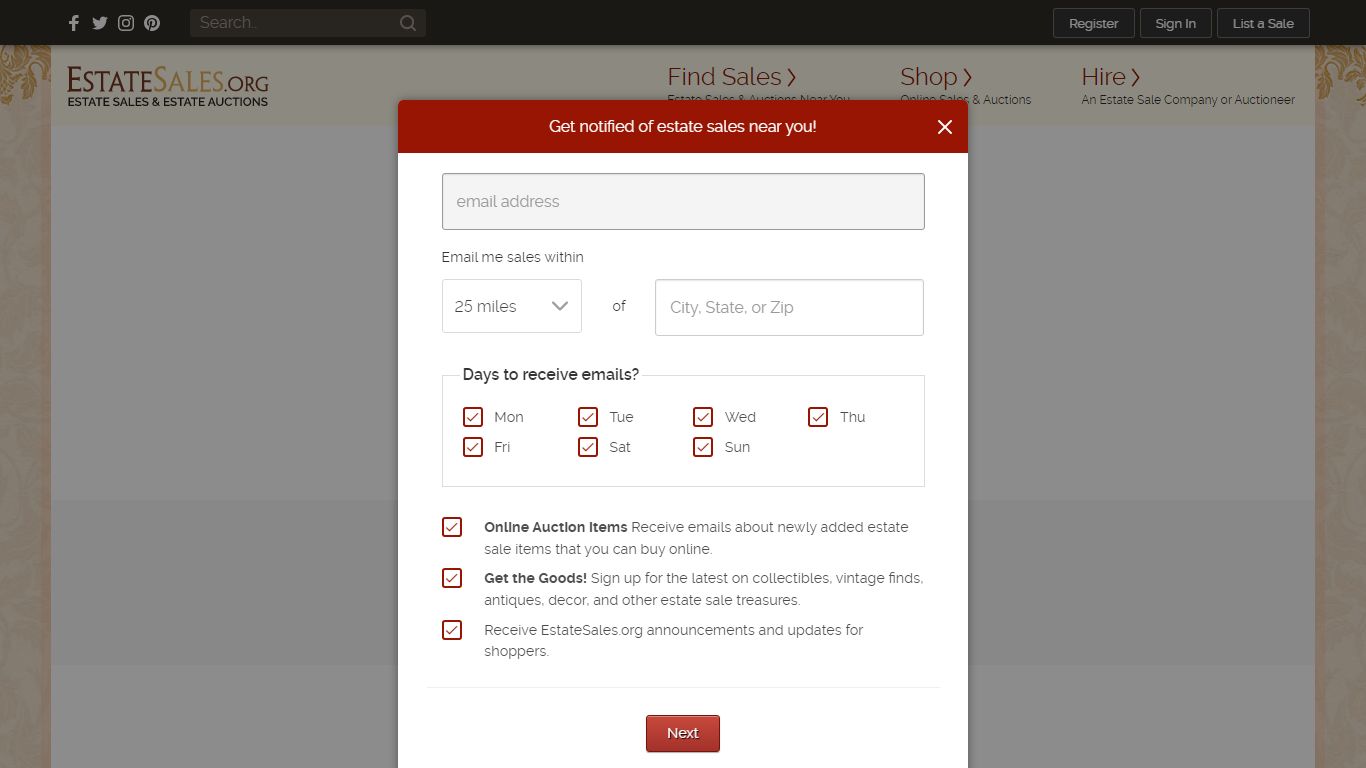This screenshot has height=768, width=1366.
Task: Toggle the Get the Goods checkbox
Action: 452,578
